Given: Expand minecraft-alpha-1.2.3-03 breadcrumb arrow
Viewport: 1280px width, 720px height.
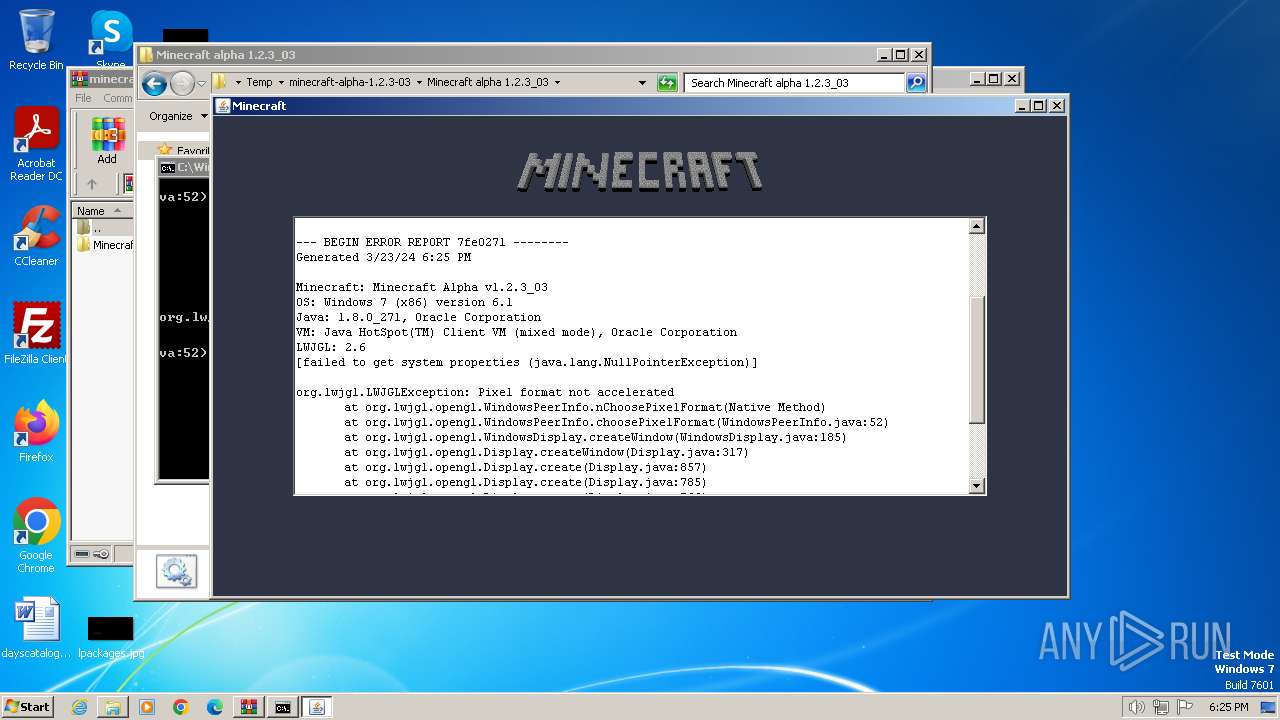Looking at the screenshot, I should [x=419, y=83].
